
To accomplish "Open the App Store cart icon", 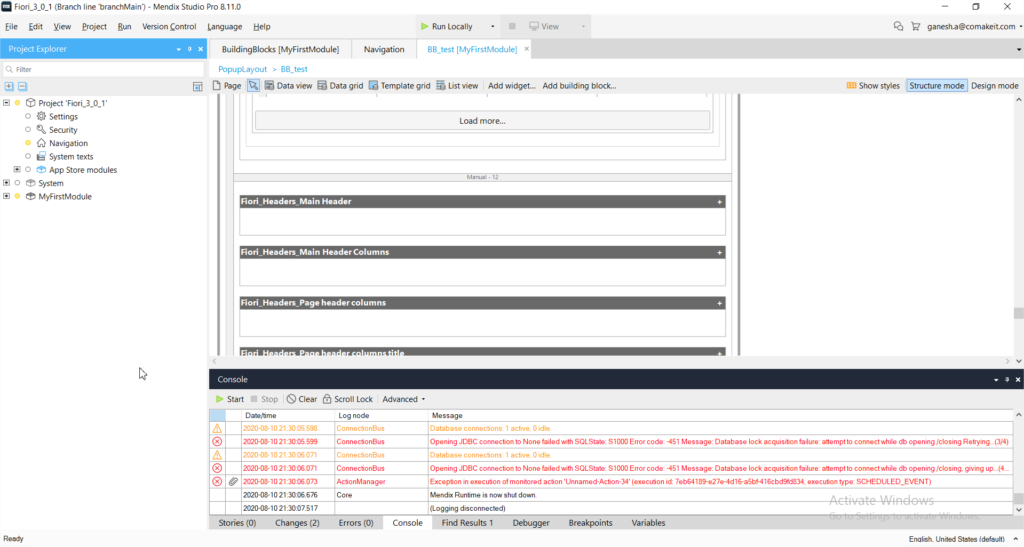I will pos(916,26).
